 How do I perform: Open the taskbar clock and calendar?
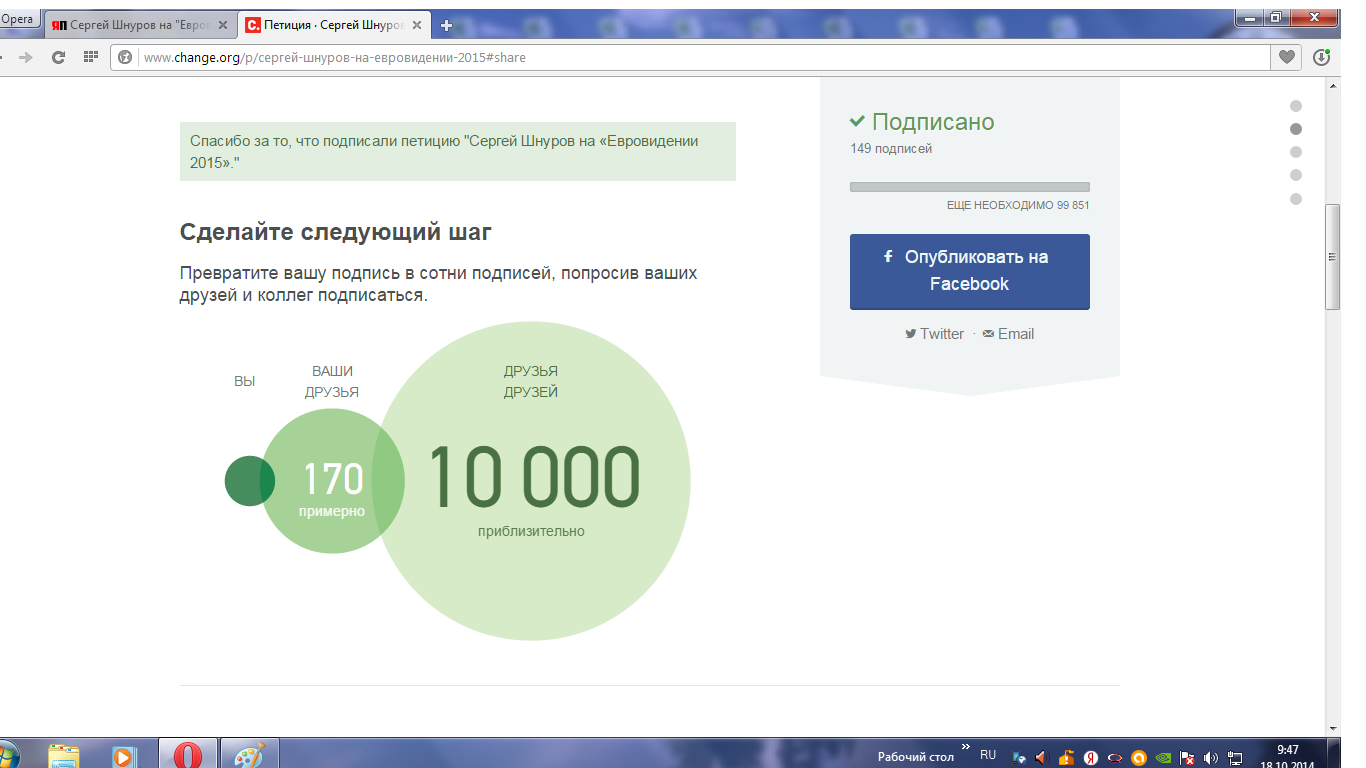(x=1288, y=756)
